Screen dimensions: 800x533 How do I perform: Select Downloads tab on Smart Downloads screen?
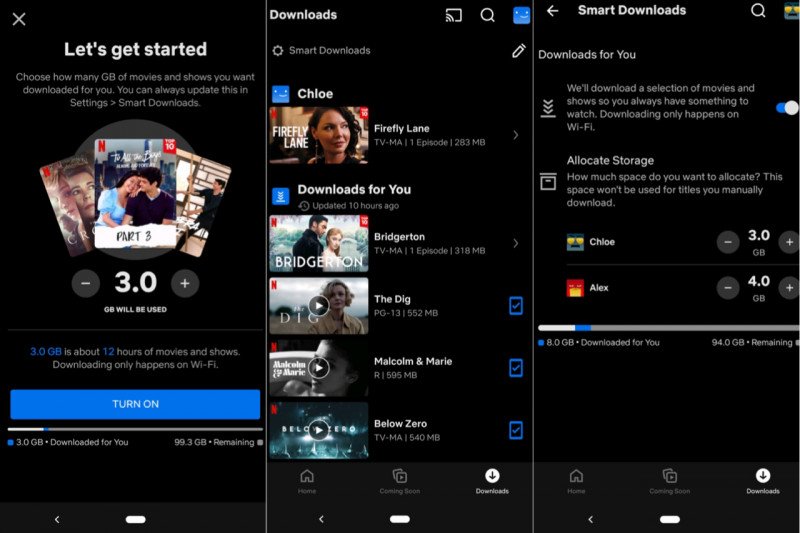click(763, 481)
